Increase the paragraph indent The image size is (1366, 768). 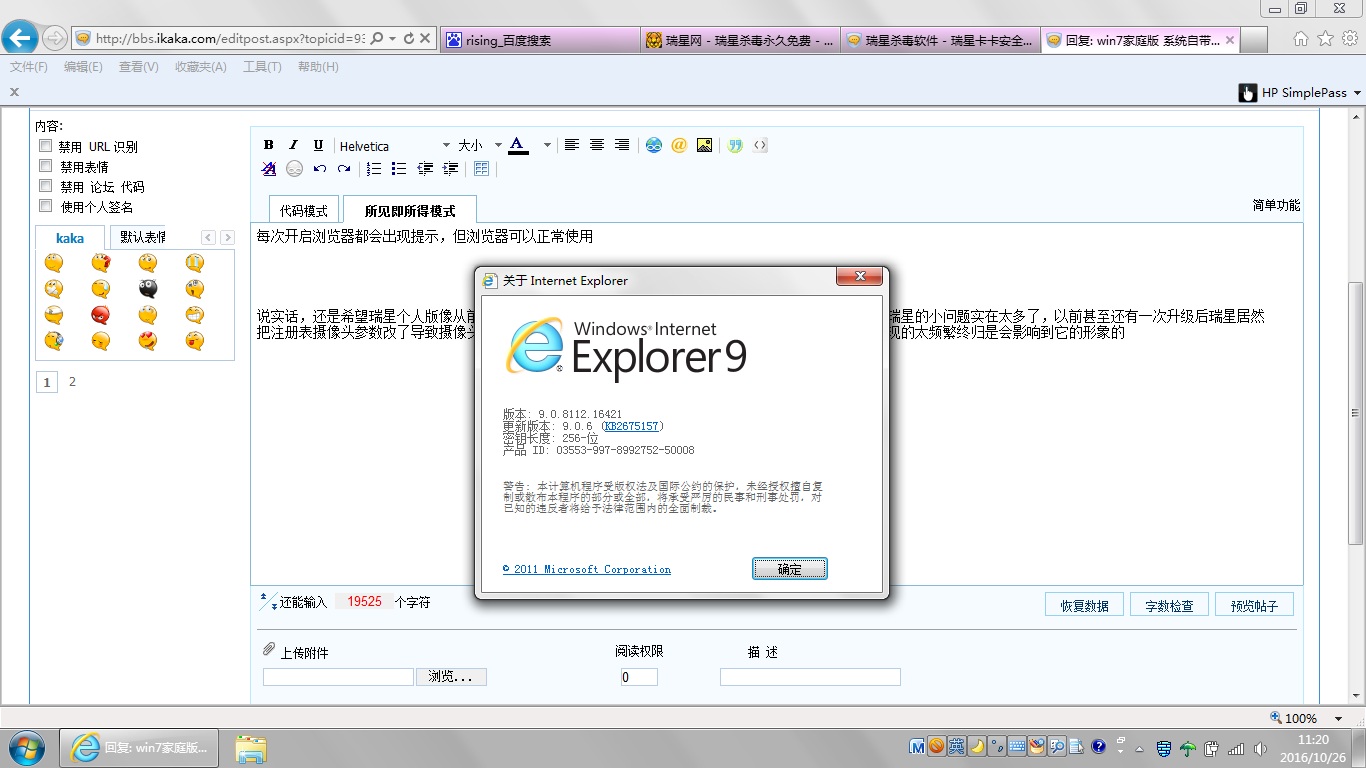coord(450,169)
